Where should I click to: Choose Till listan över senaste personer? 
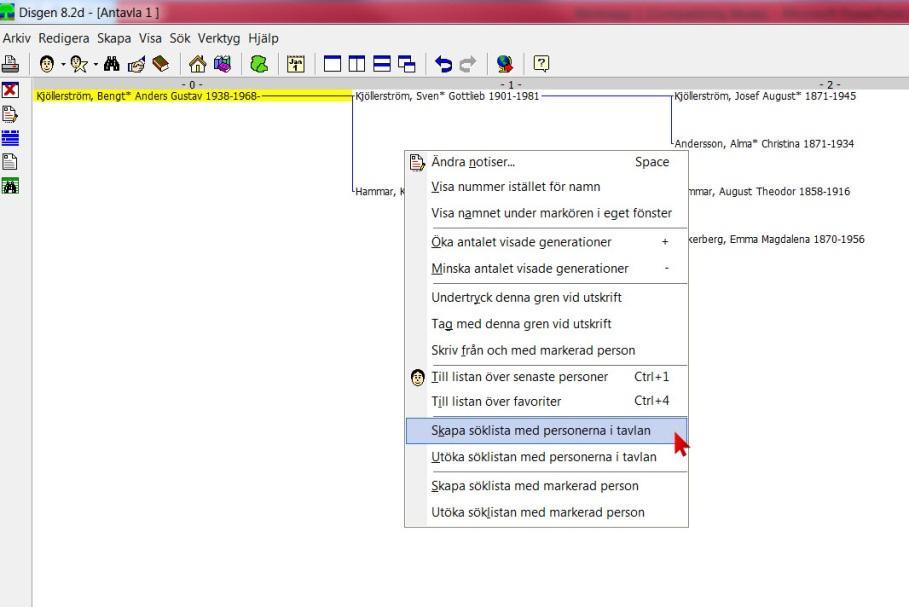click(x=546, y=377)
